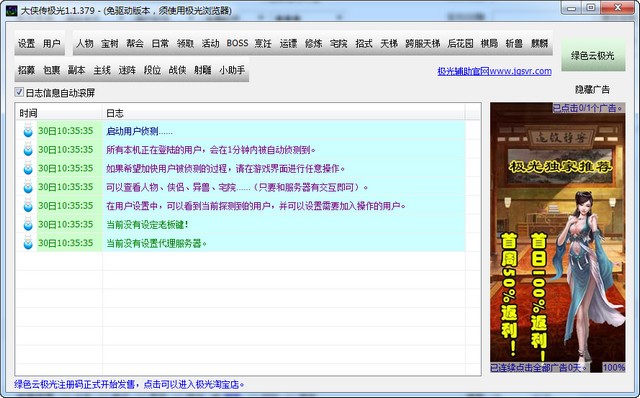Open the 段位 toolbar item

[152, 70]
